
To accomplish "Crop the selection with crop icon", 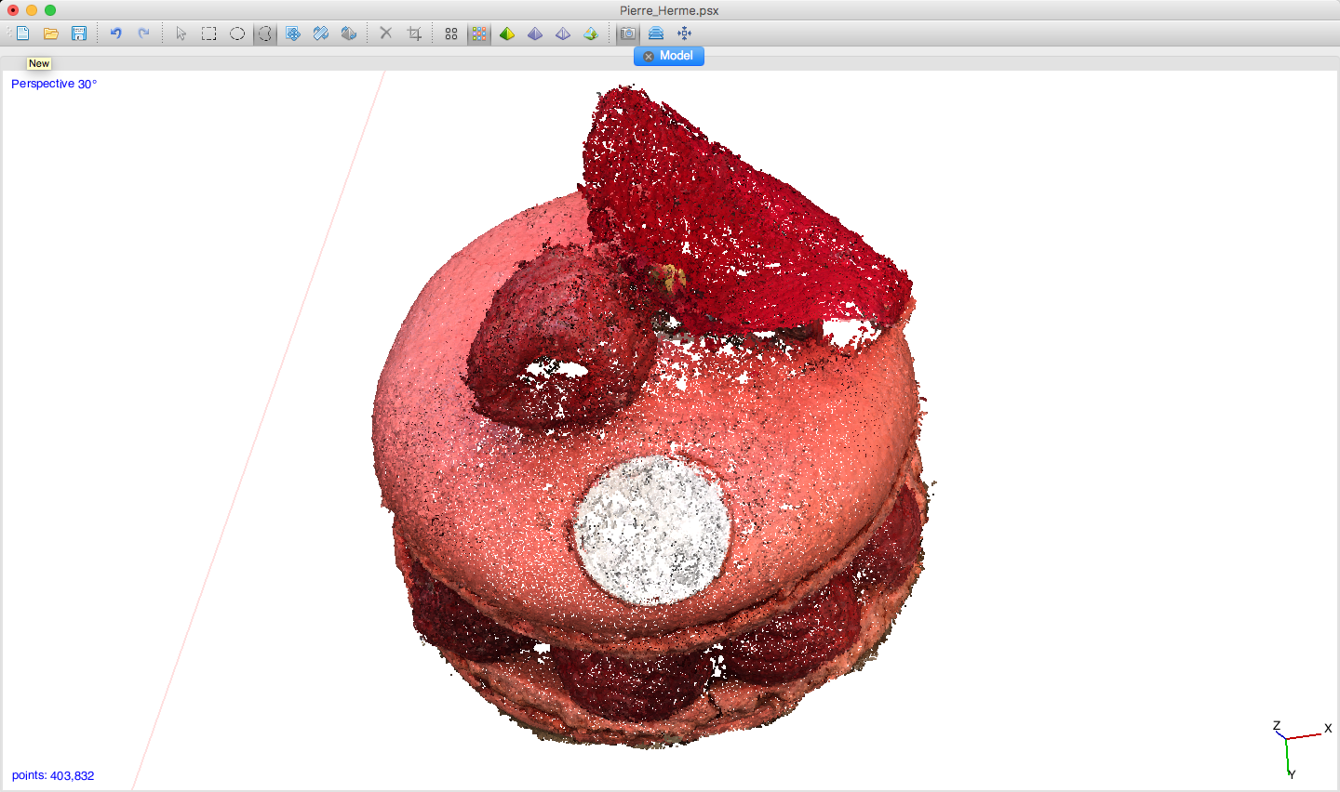I will [414, 34].
